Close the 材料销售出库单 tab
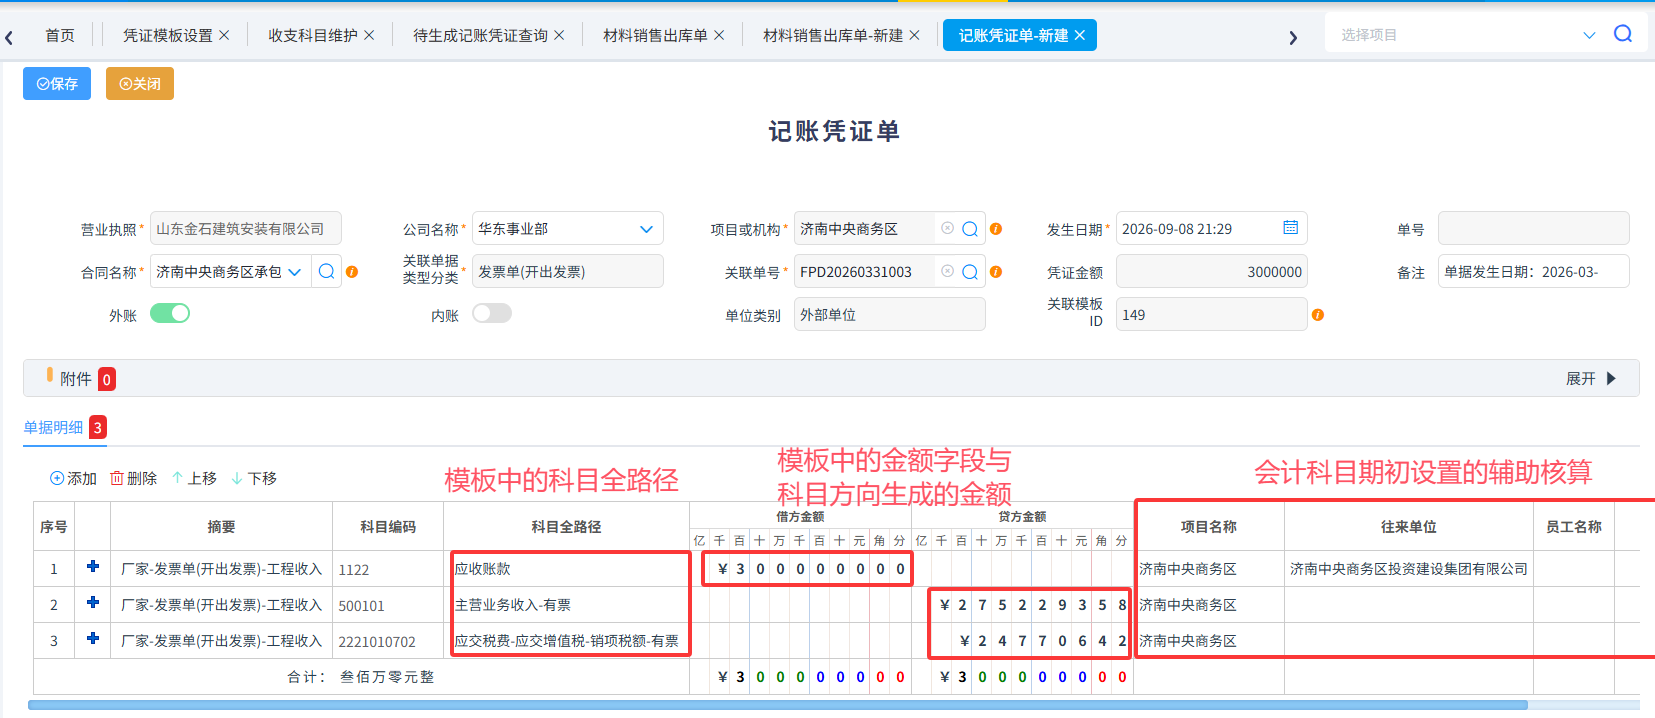This screenshot has width=1655, height=718. pos(719,35)
